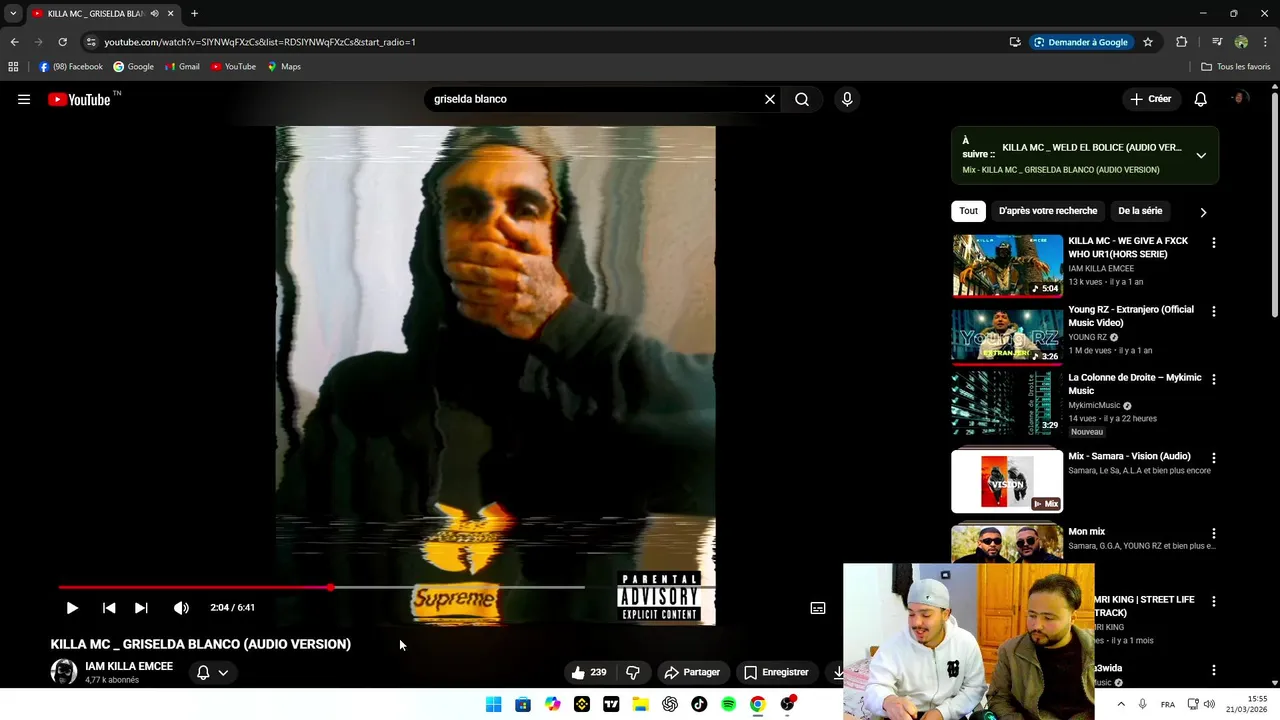Open the Young RZ Extranjero video thumbnail

1007,335
